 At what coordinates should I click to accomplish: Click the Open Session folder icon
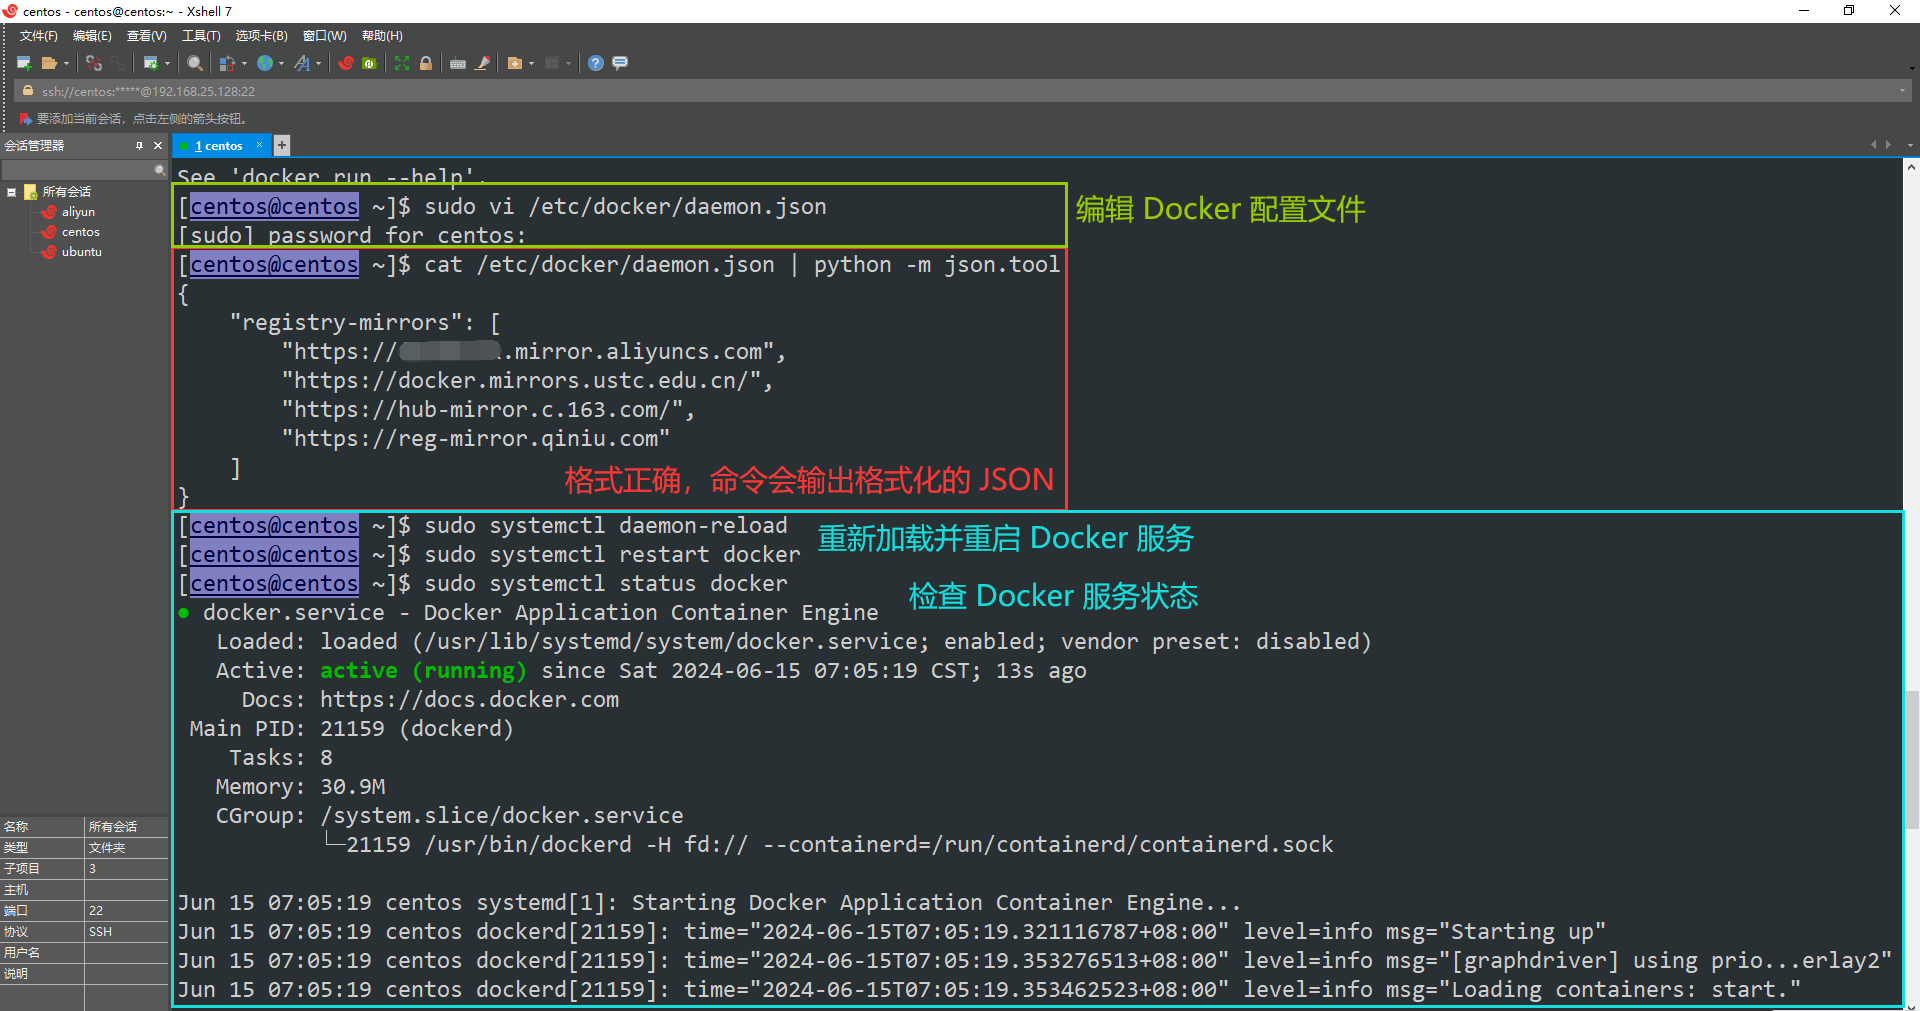point(49,63)
